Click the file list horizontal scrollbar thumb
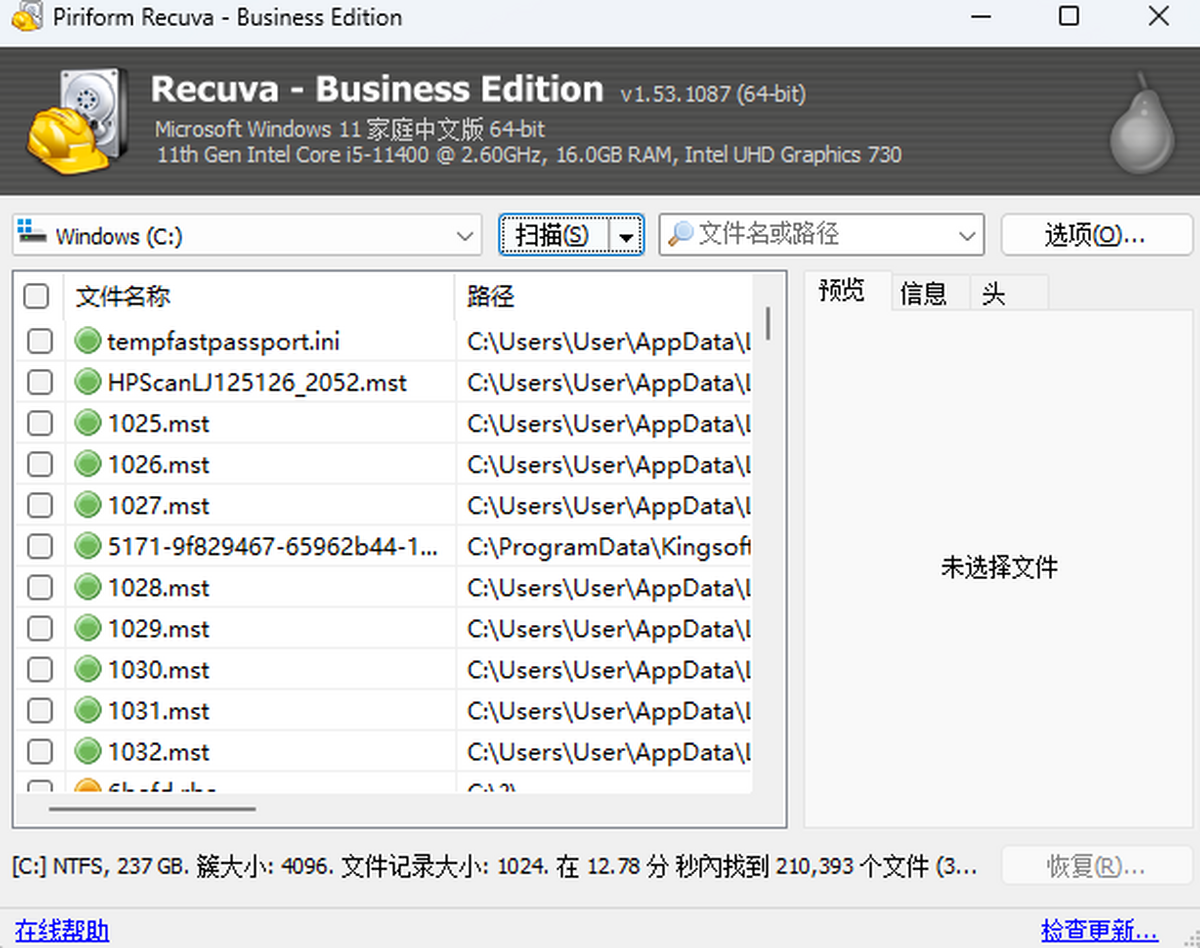This screenshot has height=948, width=1200. tap(151, 808)
